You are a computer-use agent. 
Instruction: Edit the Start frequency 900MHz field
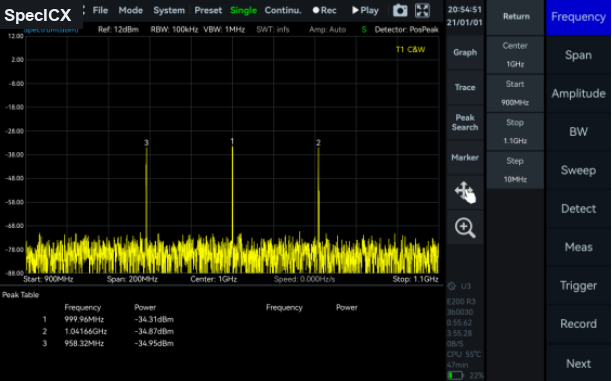(515, 93)
